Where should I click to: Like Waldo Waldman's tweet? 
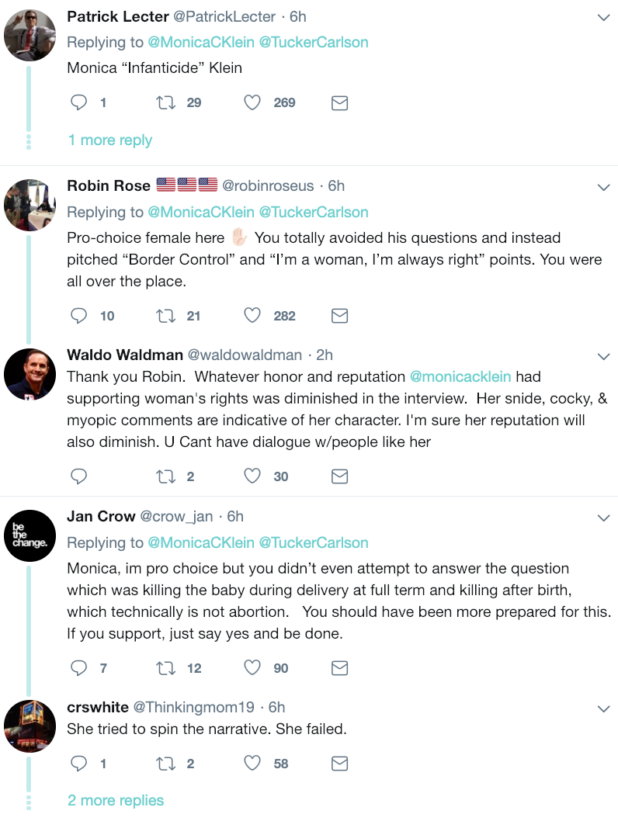click(x=252, y=476)
